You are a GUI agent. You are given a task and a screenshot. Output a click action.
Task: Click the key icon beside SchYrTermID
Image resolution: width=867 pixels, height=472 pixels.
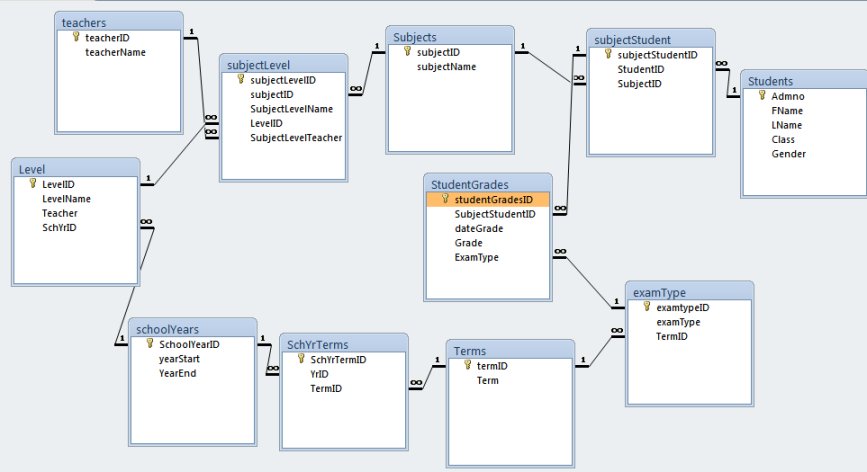point(301,359)
